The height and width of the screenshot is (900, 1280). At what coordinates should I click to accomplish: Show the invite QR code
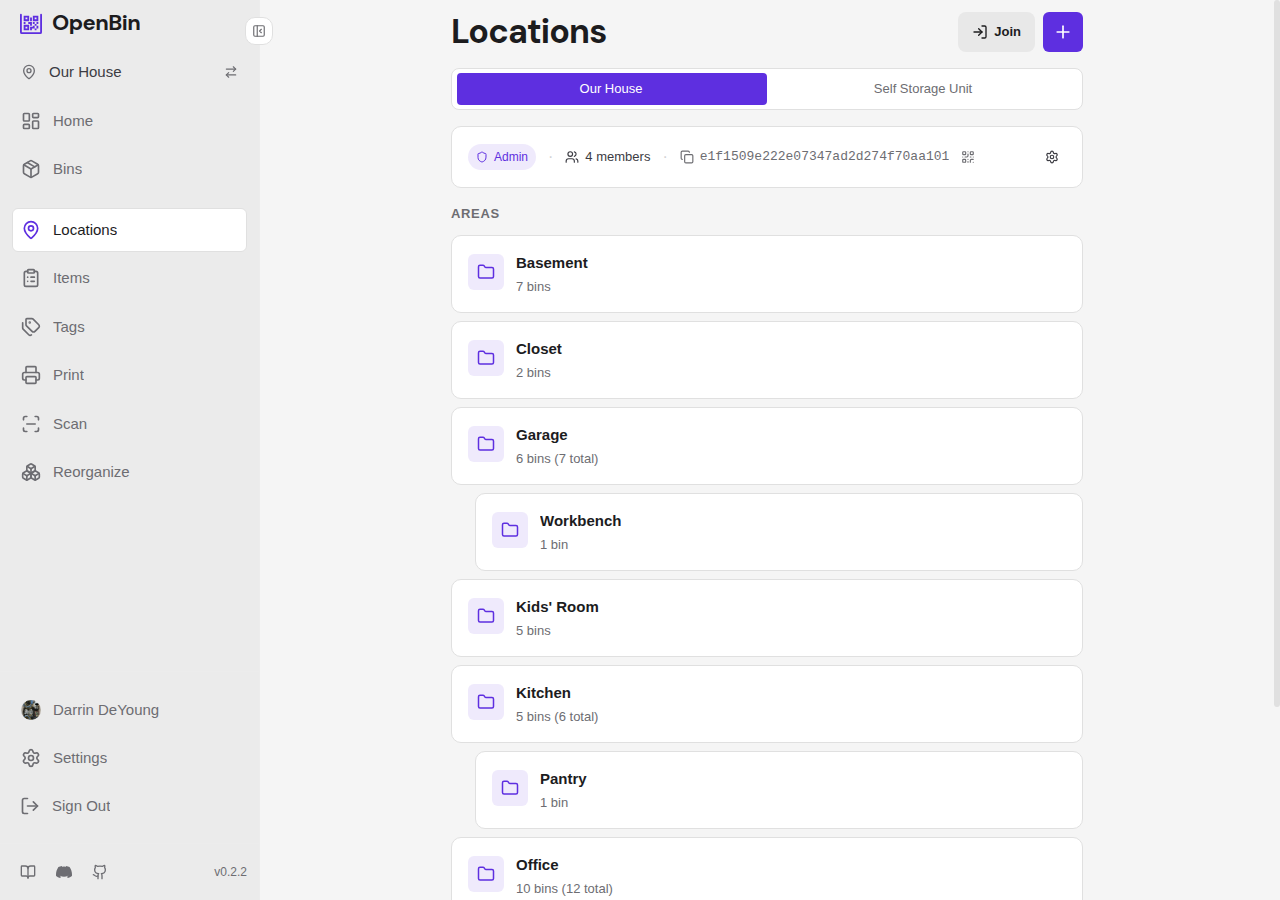pos(967,157)
